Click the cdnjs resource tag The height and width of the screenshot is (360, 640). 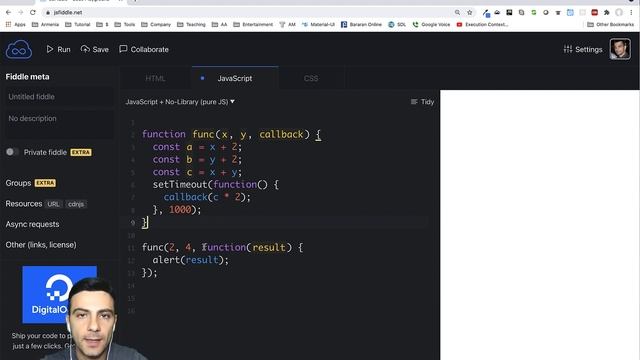point(76,204)
